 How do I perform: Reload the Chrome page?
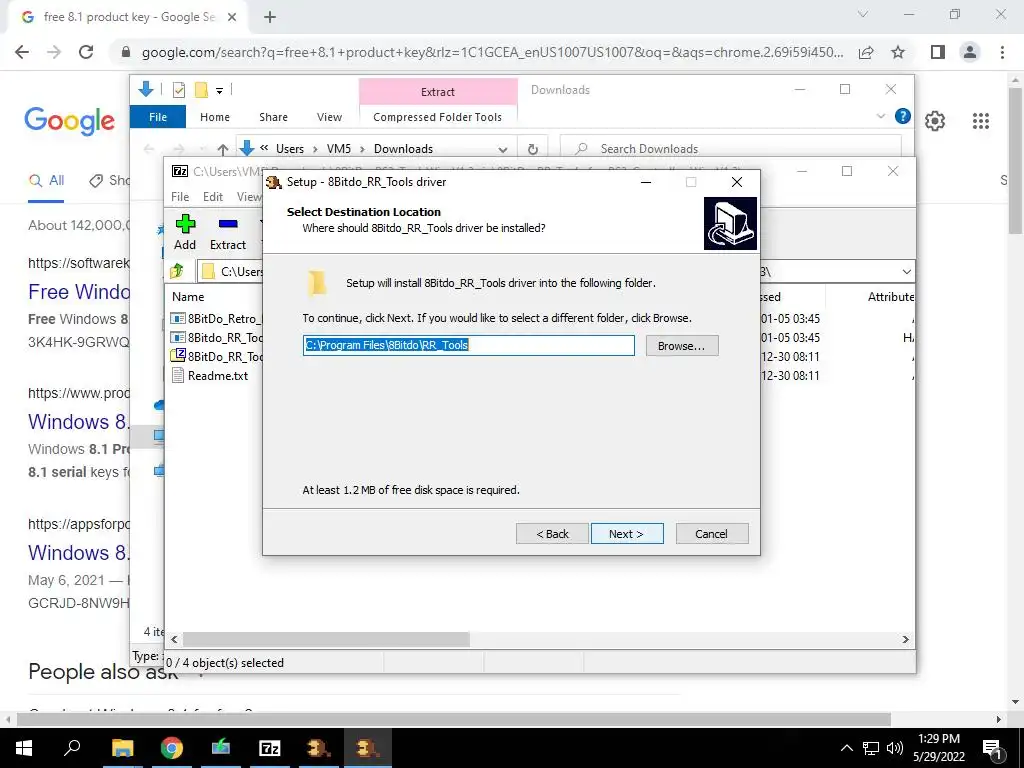pyautogui.click(x=86, y=52)
